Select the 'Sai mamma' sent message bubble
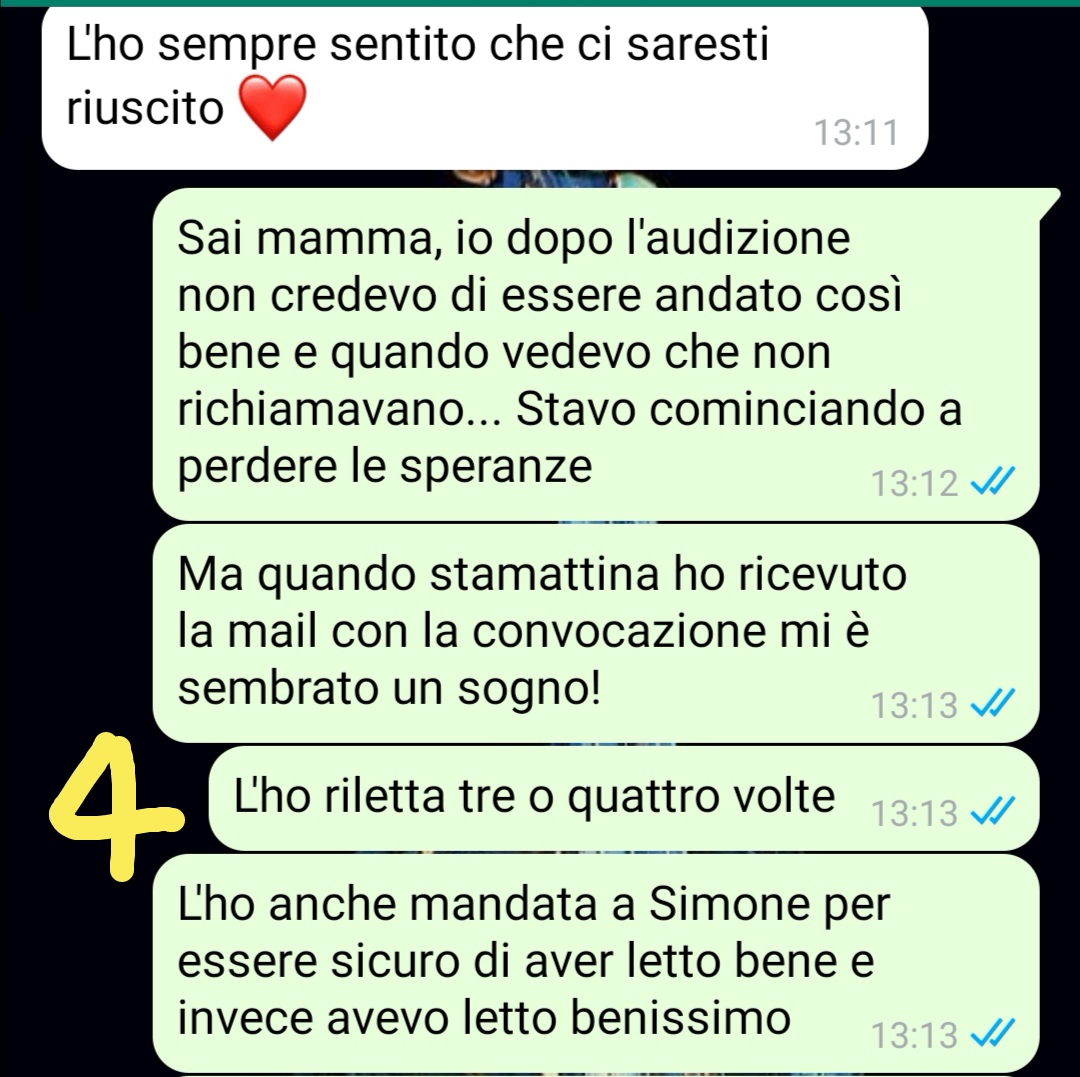 (x=596, y=354)
